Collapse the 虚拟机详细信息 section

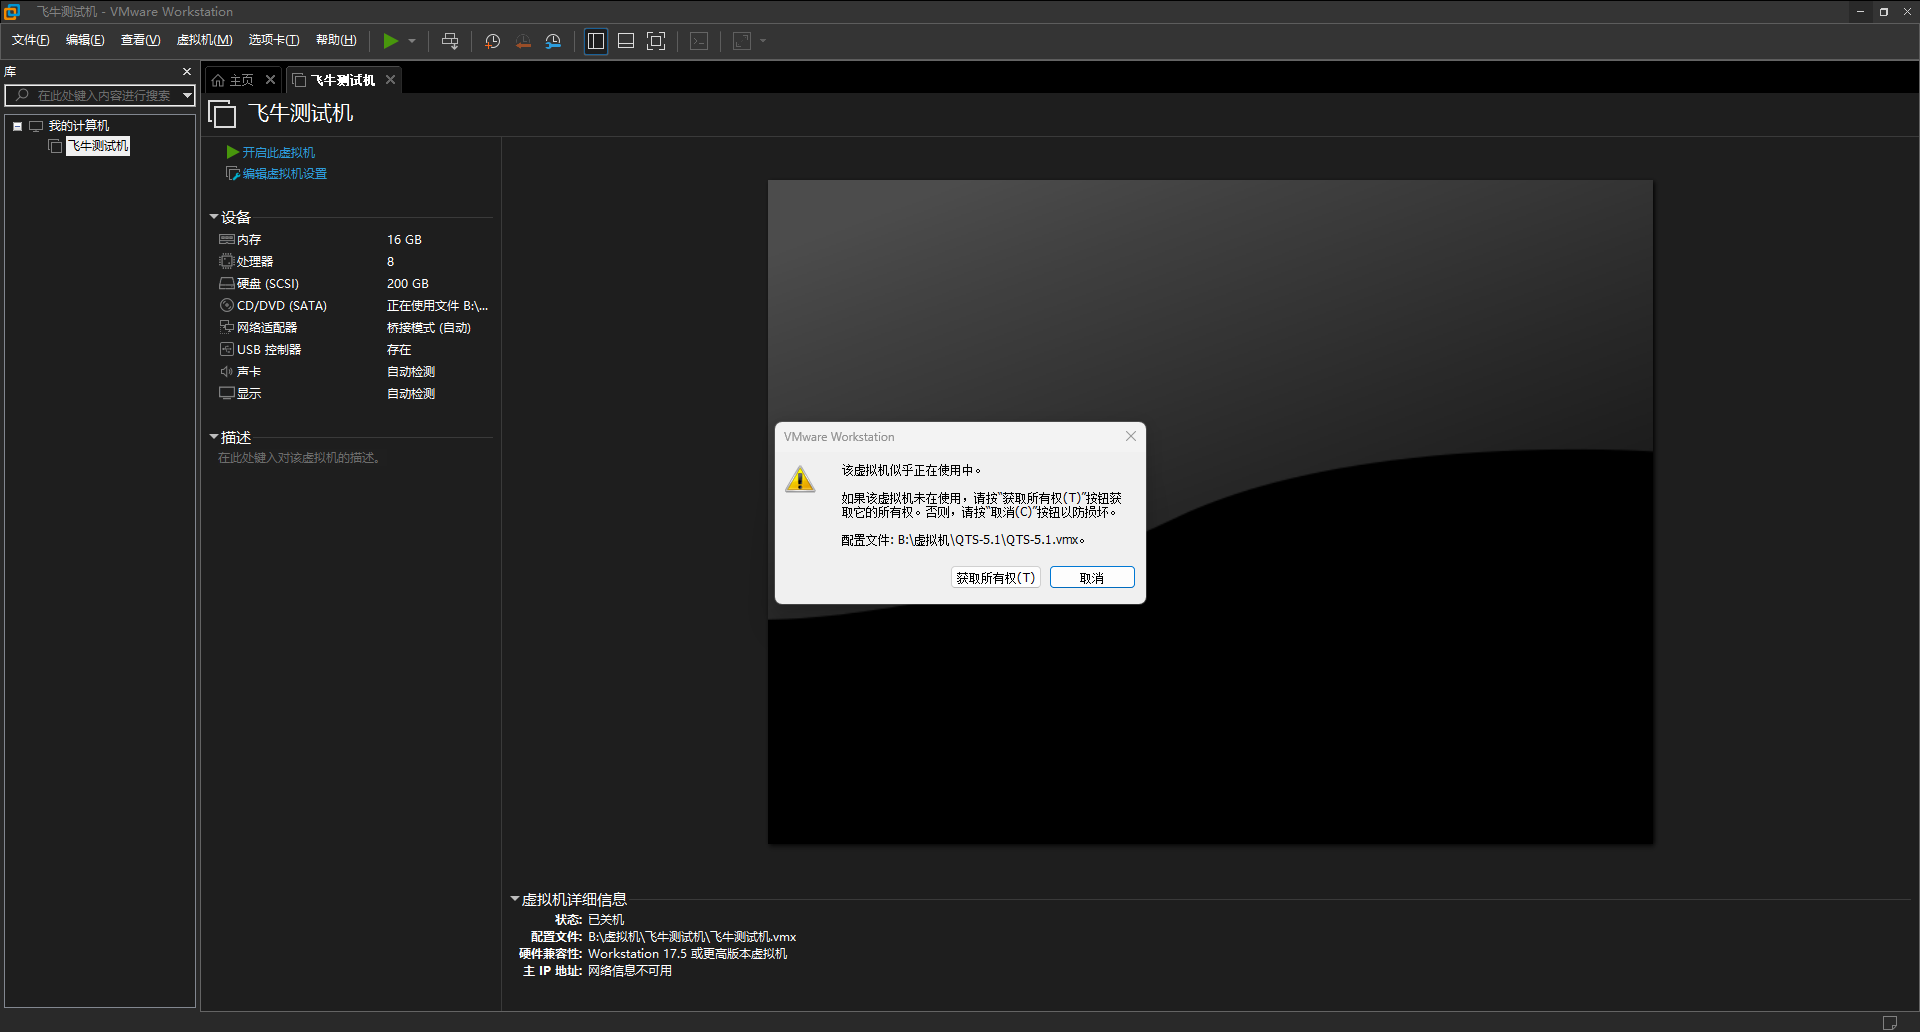point(515,899)
